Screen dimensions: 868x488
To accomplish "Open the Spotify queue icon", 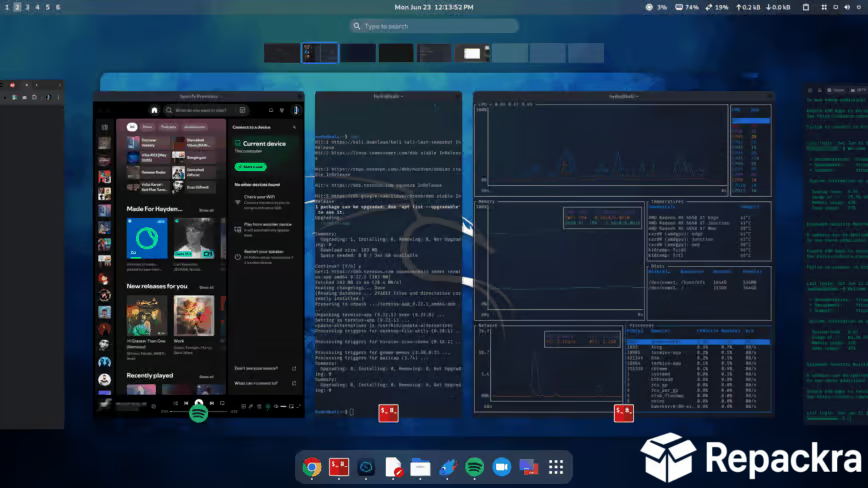I will pos(259,406).
